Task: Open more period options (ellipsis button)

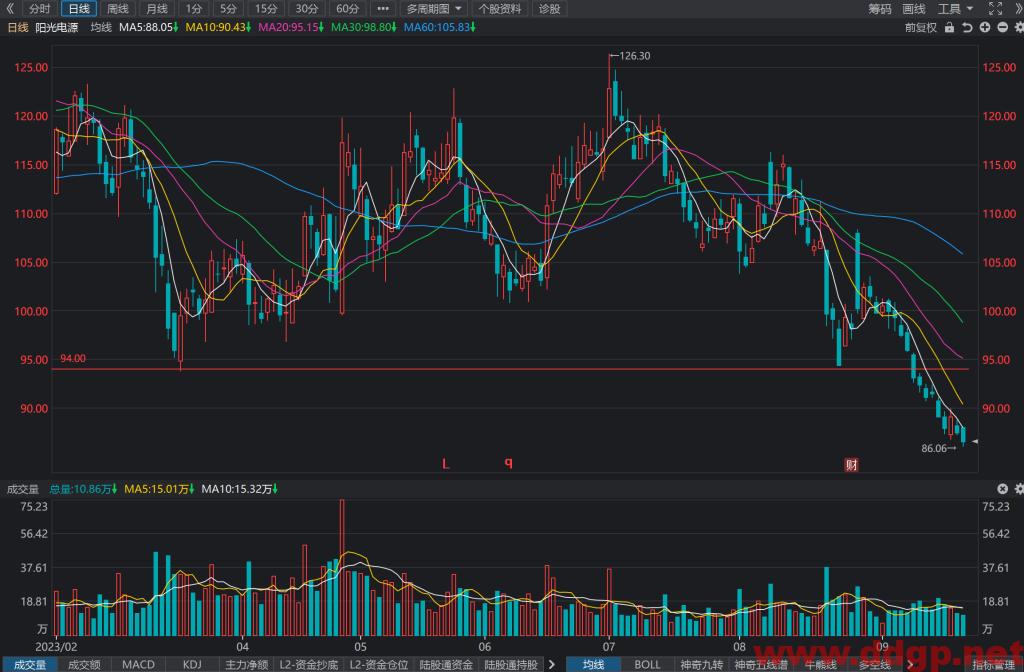Action: coord(383,8)
